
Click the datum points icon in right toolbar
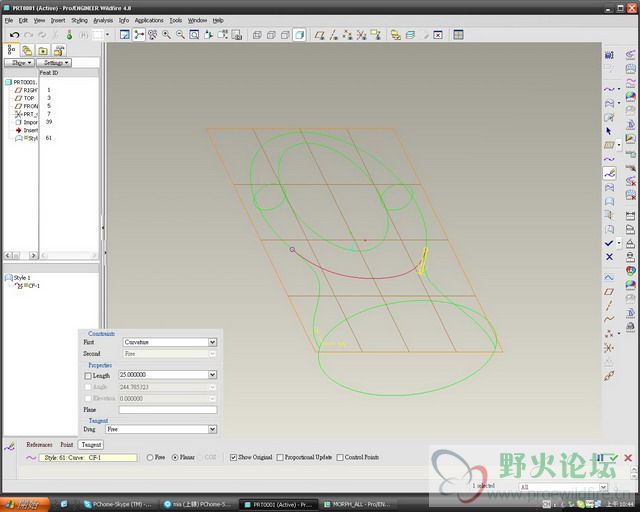point(609,334)
